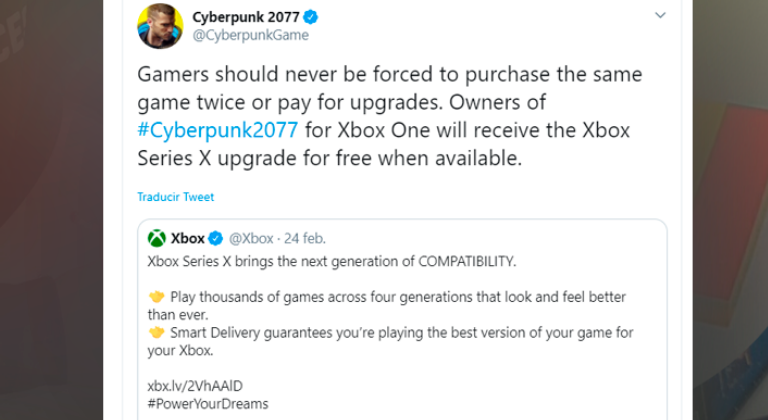
Task: Click the verified badge beside Xbox
Action: 215,238
